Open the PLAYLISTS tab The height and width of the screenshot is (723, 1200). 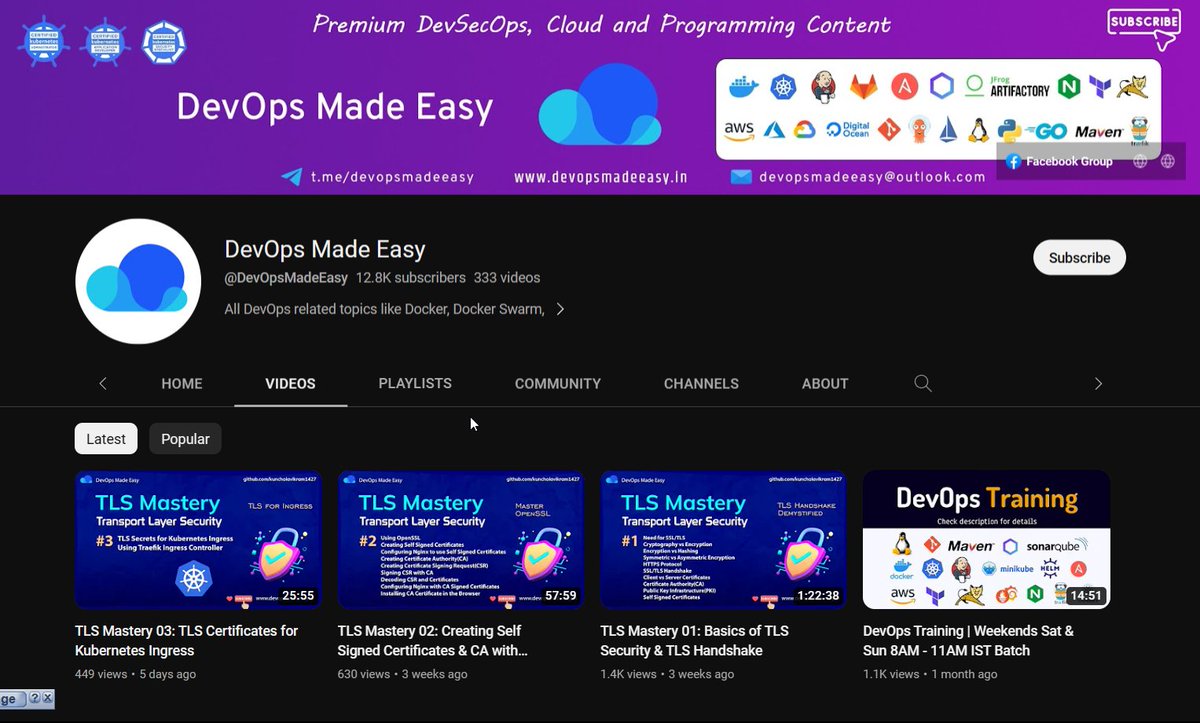point(415,383)
